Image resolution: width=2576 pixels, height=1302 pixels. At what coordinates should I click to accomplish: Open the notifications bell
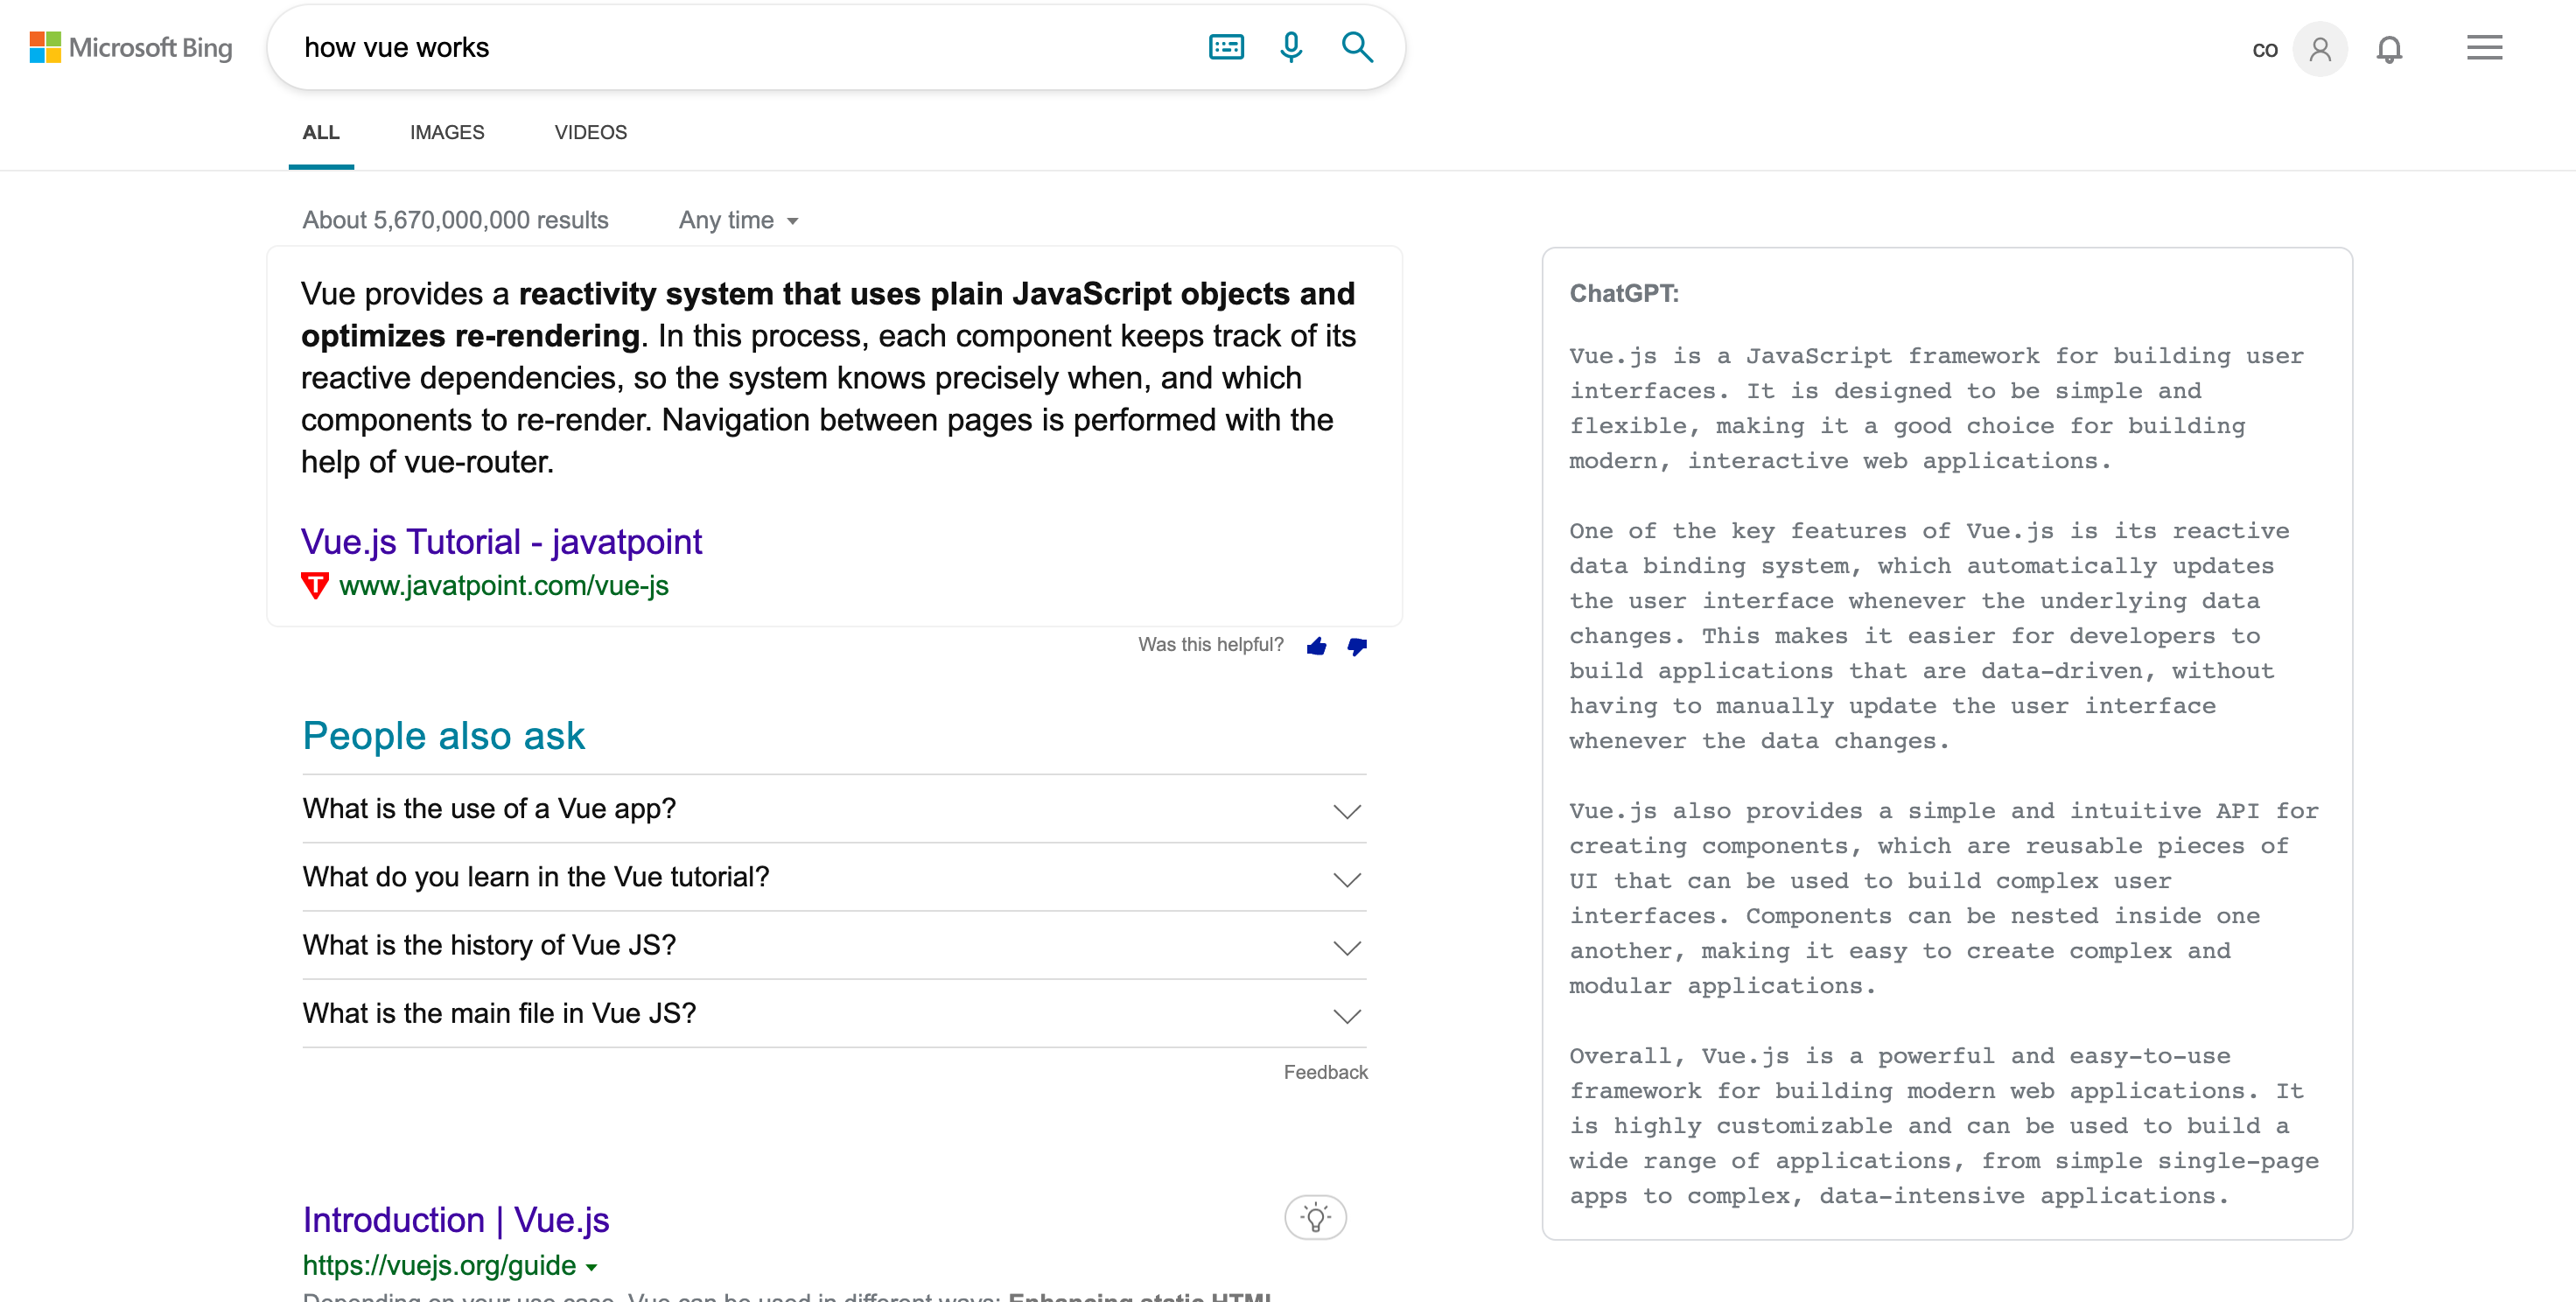[x=2388, y=49]
